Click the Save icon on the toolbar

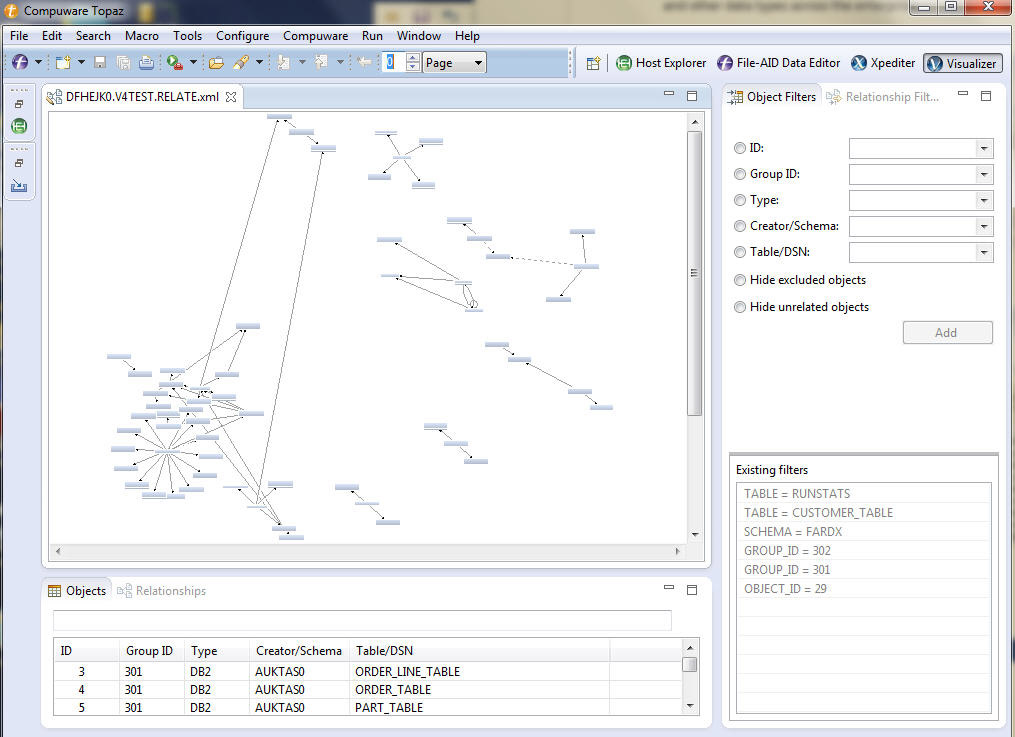102,62
